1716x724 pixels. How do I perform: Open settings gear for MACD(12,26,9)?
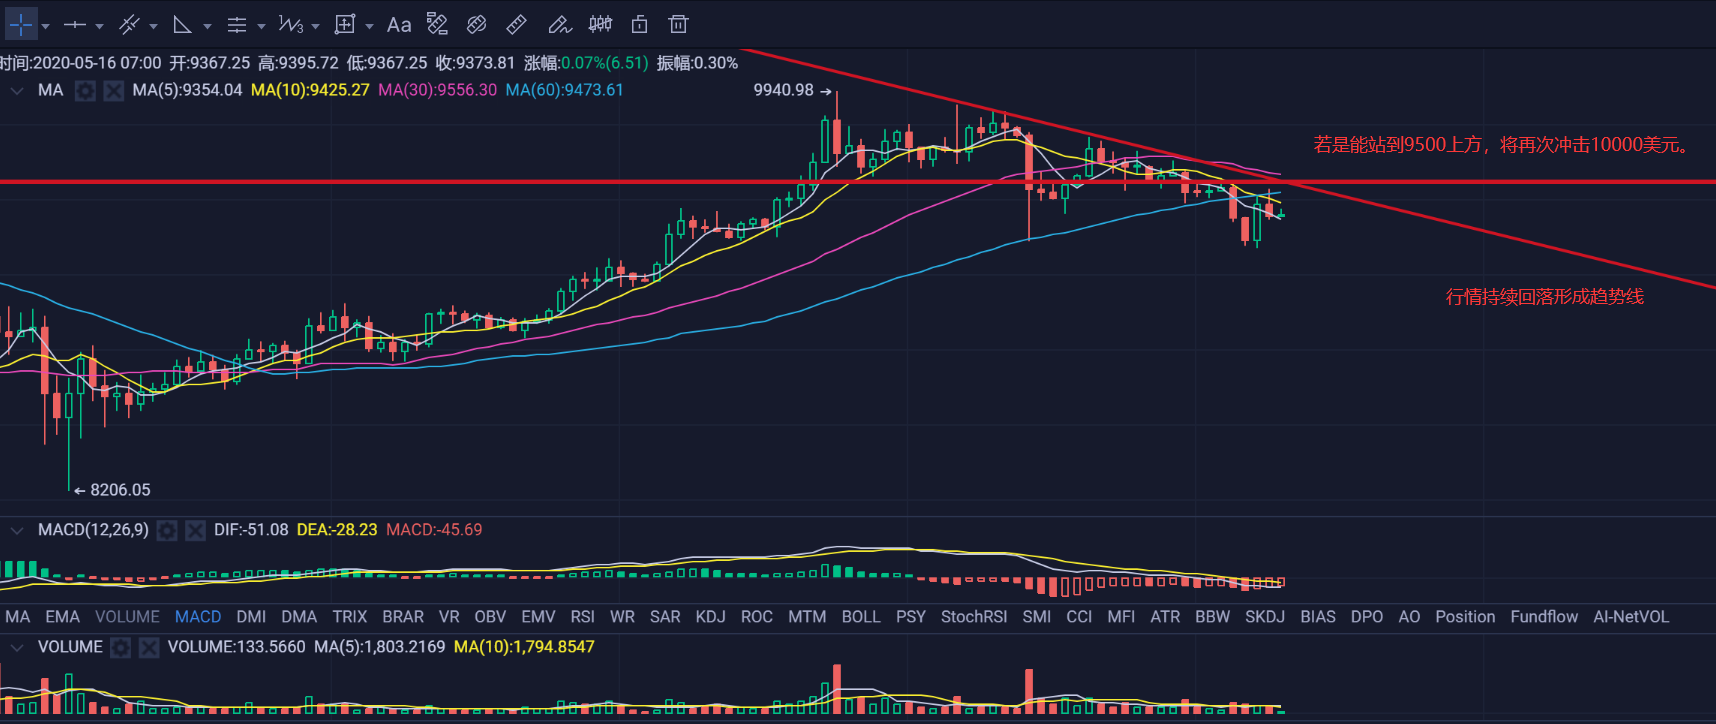click(167, 530)
